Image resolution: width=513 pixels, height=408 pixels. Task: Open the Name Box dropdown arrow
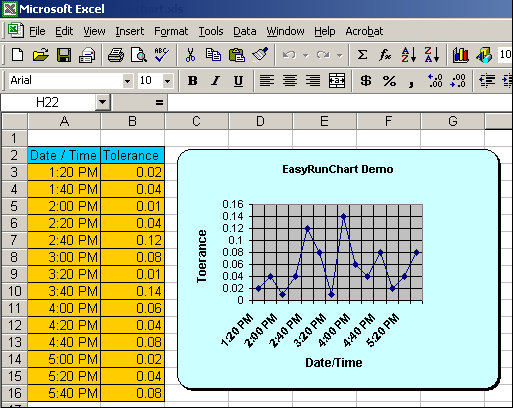(102, 102)
